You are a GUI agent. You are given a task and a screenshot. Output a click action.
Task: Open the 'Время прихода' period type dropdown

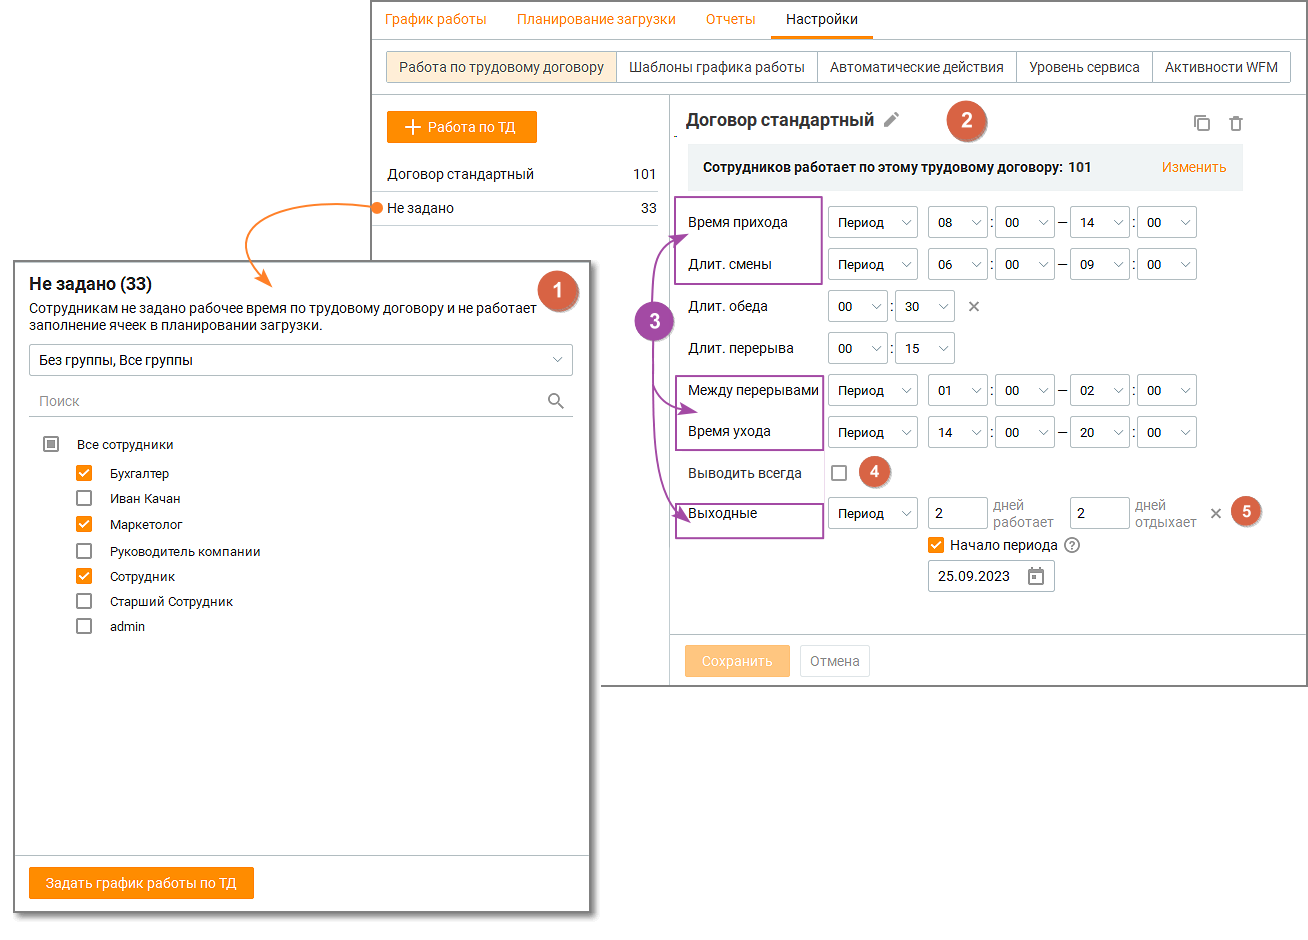[873, 223]
